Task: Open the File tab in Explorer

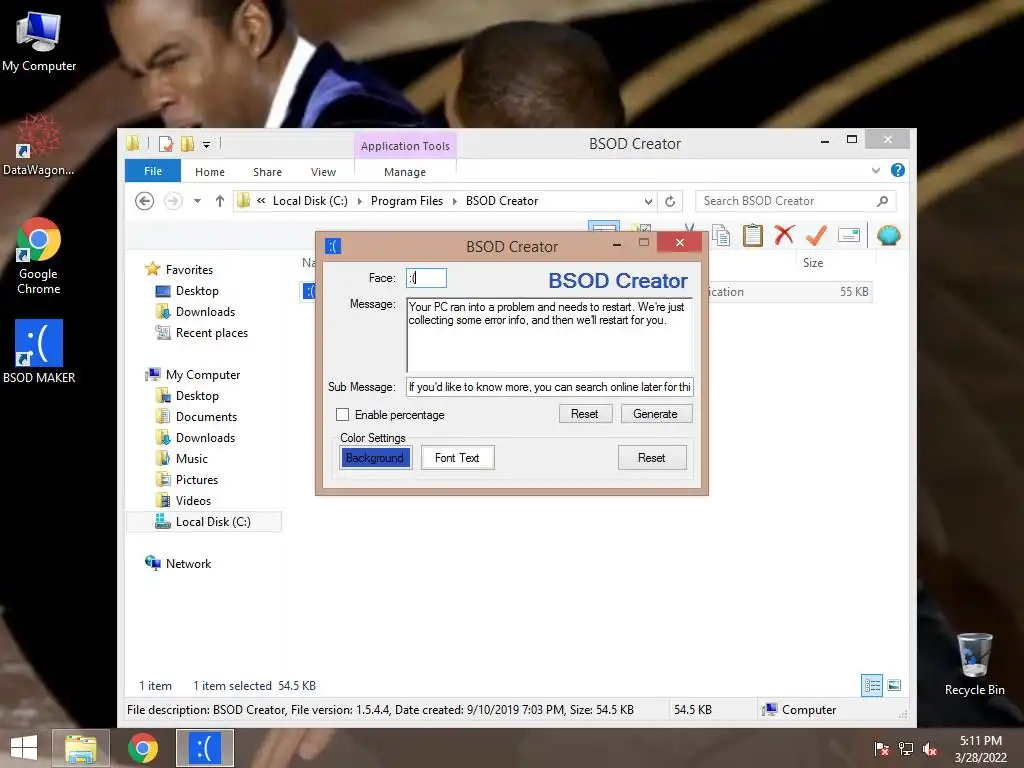Action: pos(153,171)
